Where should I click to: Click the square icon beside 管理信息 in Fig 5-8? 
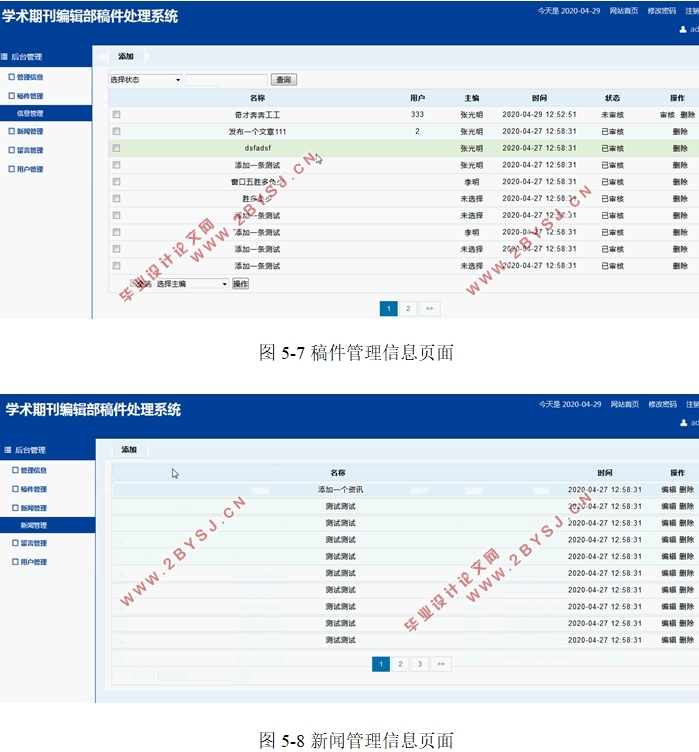coord(15,470)
